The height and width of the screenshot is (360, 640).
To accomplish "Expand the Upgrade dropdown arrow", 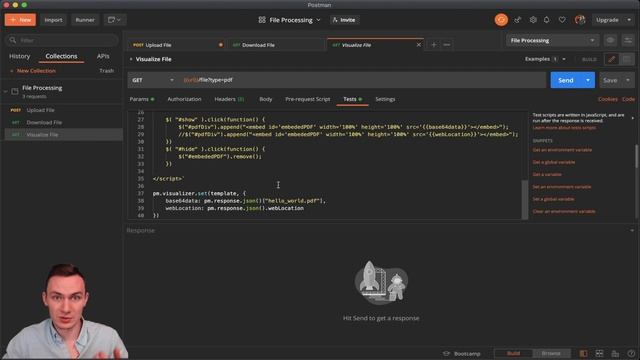I will [629, 20].
